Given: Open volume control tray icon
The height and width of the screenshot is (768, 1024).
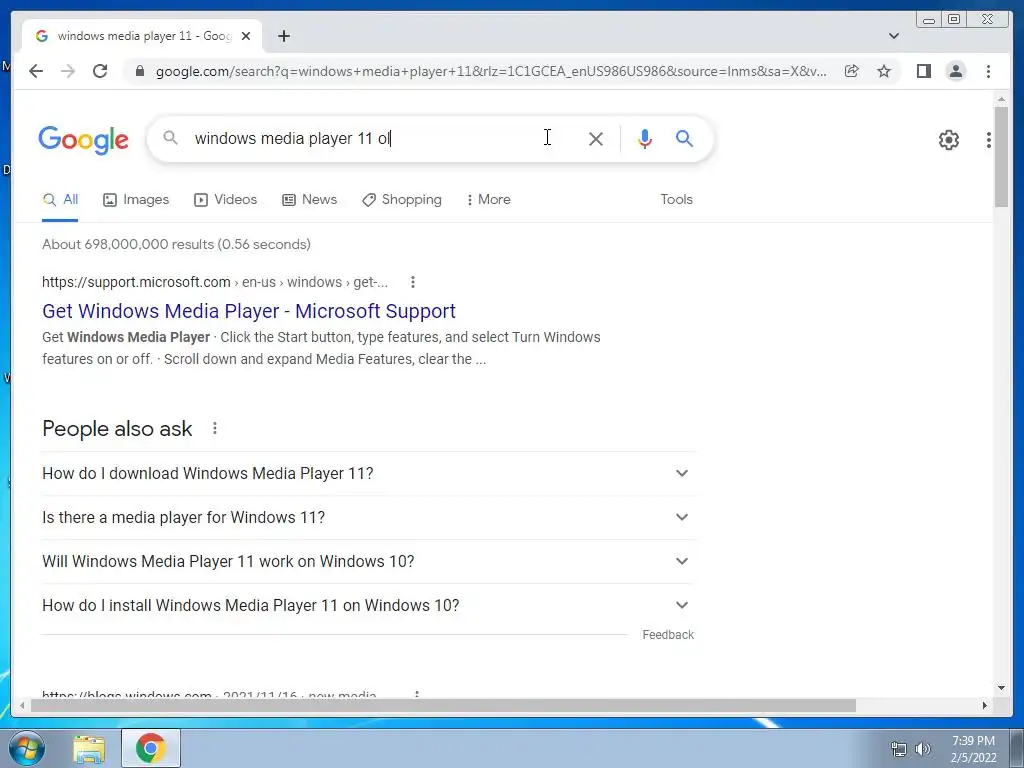Looking at the screenshot, I should [923, 749].
